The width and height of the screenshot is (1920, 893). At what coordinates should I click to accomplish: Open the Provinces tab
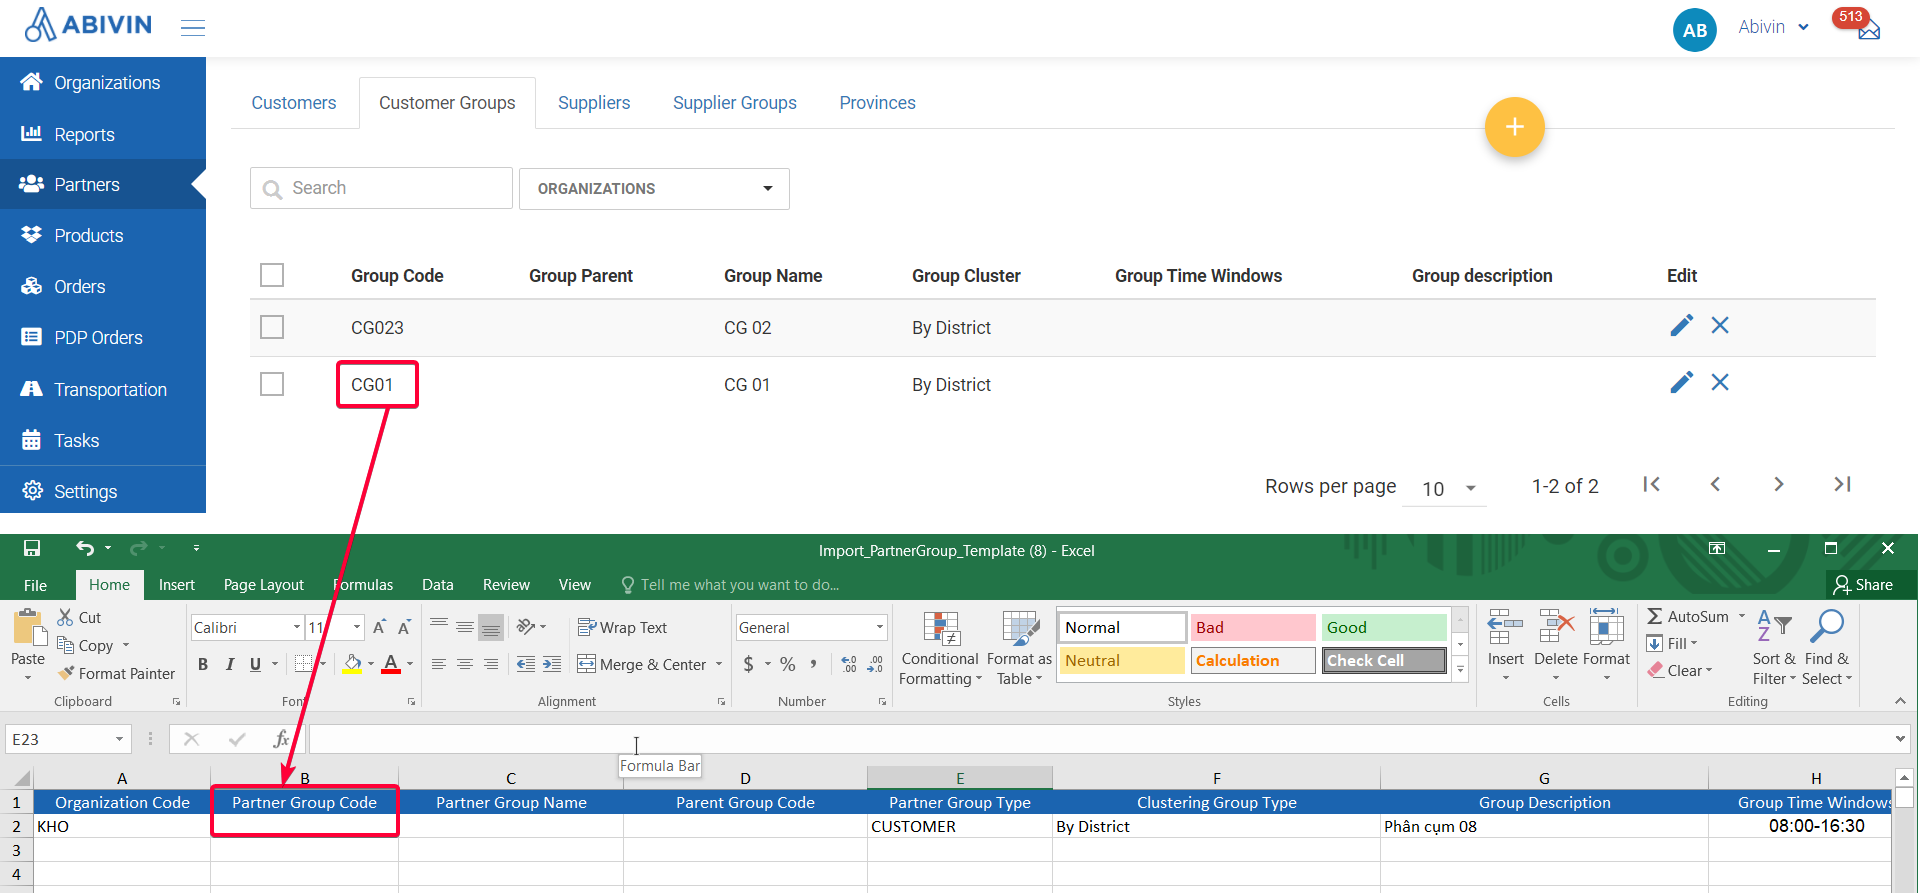(877, 103)
